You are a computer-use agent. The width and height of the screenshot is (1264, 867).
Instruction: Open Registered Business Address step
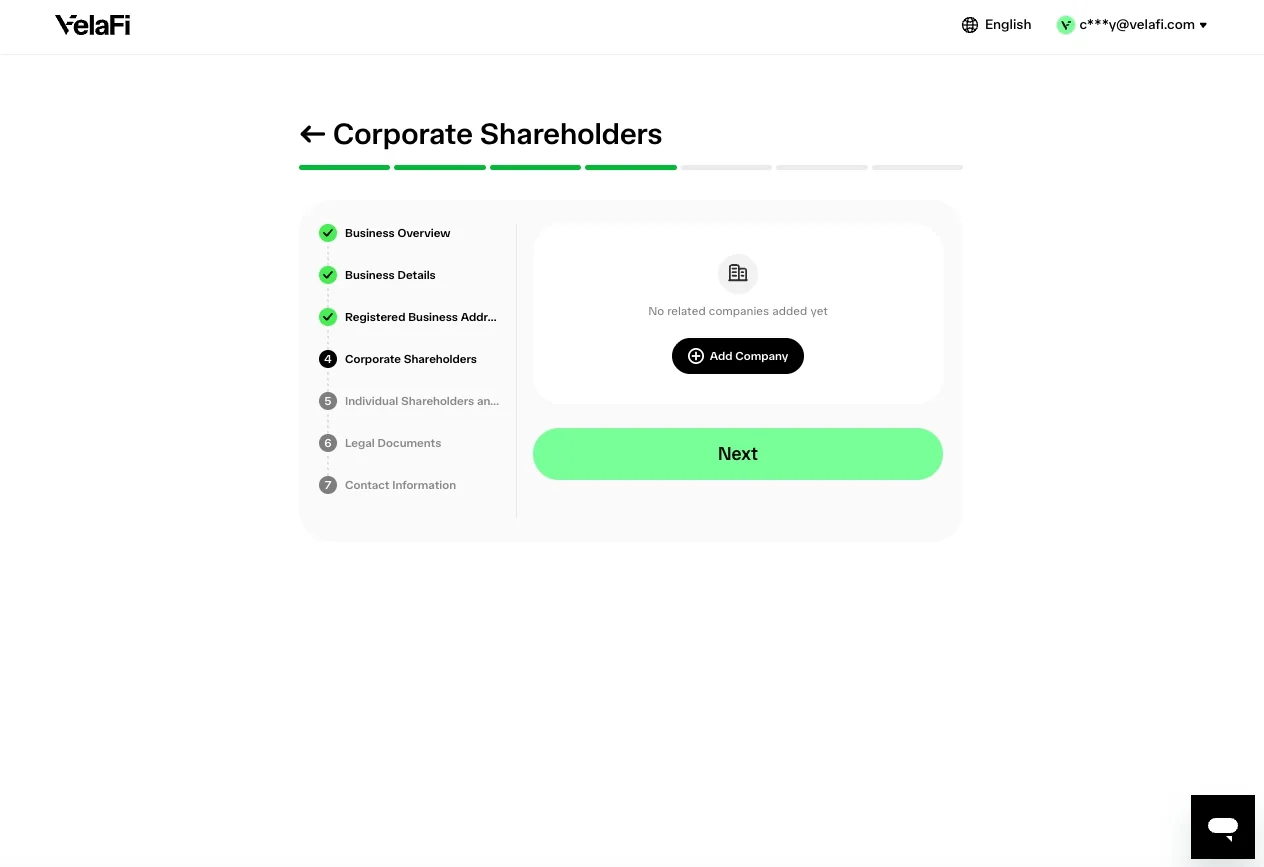click(421, 317)
